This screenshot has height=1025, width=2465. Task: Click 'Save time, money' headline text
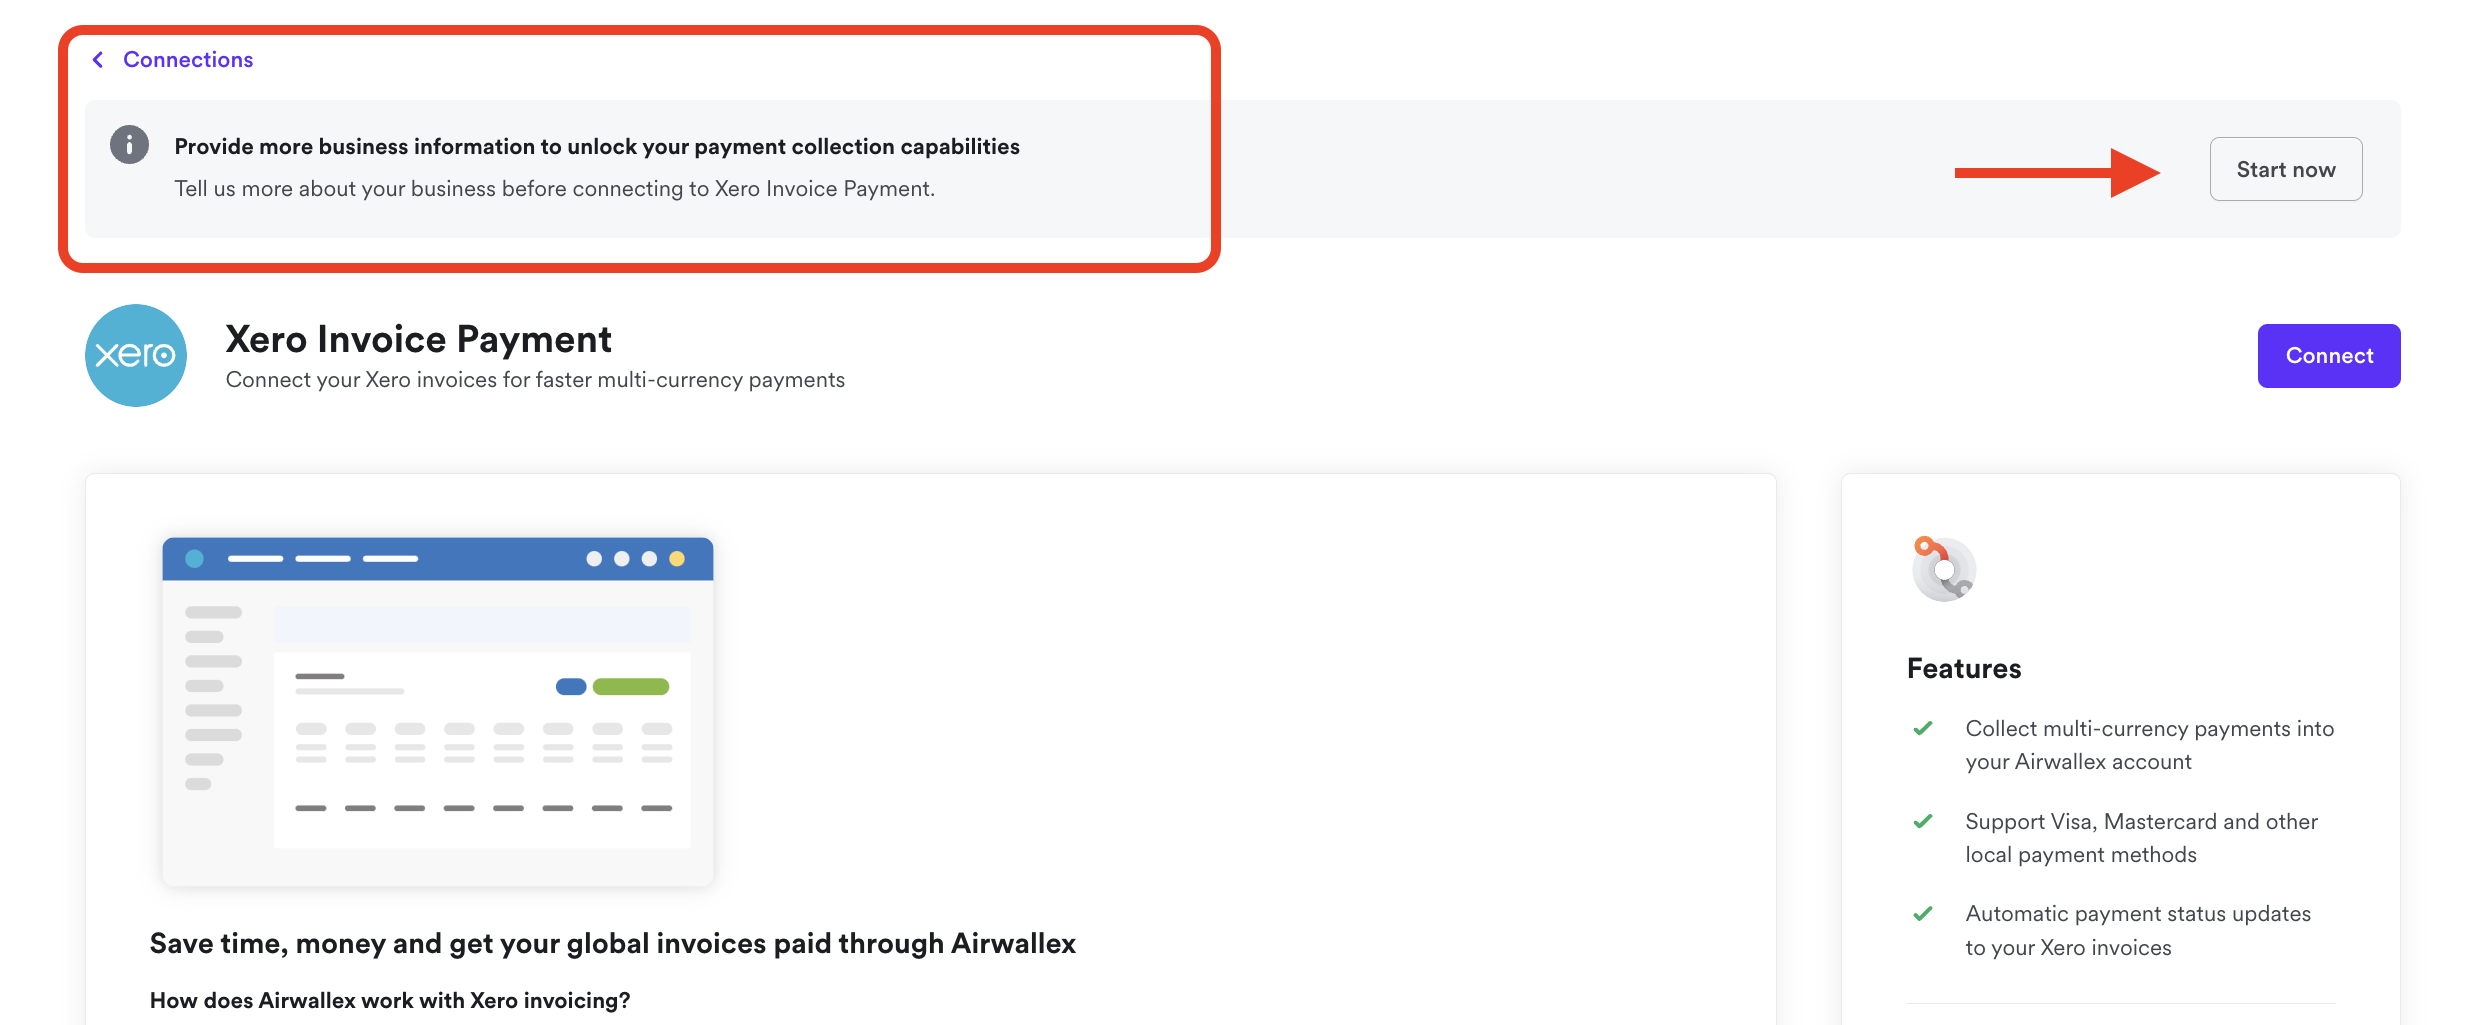pyautogui.click(x=613, y=944)
